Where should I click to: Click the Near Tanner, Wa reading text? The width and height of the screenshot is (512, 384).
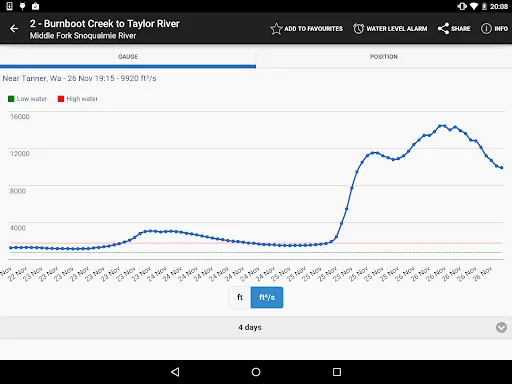(x=79, y=78)
